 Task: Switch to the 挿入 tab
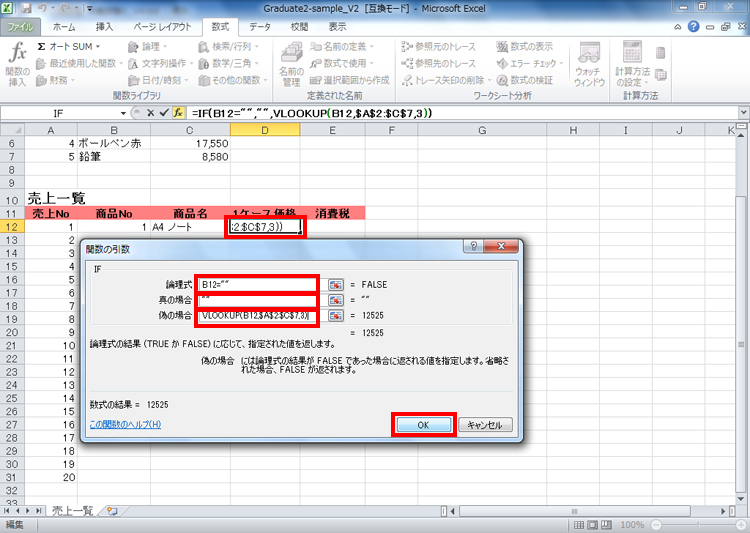click(x=104, y=27)
